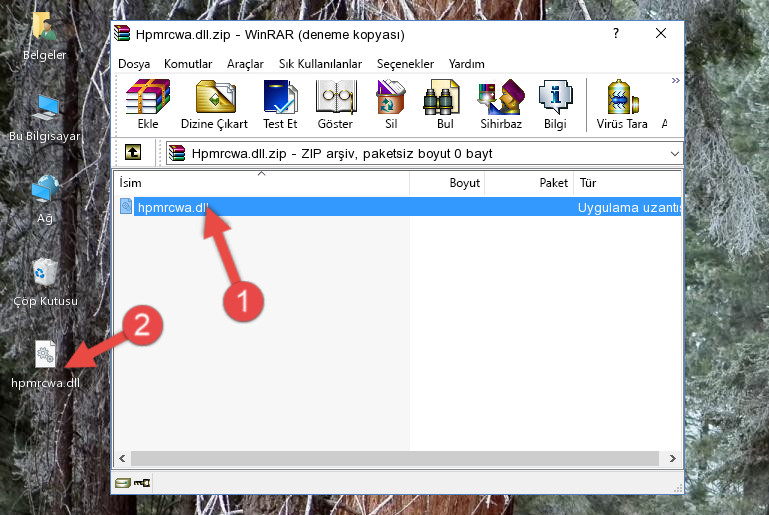Sort by Paket column header
The image size is (769, 515).
point(529,183)
